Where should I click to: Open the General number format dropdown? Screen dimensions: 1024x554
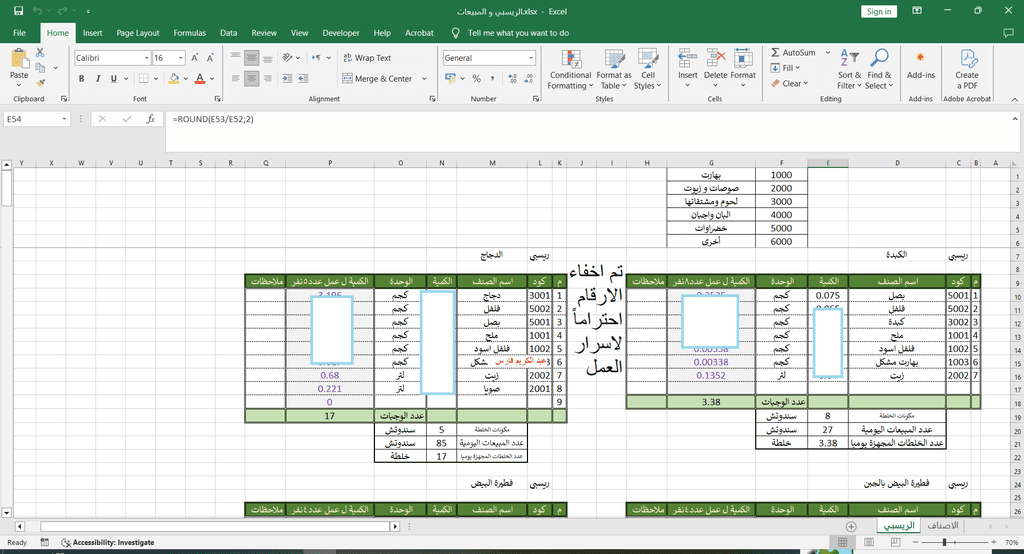pos(531,58)
